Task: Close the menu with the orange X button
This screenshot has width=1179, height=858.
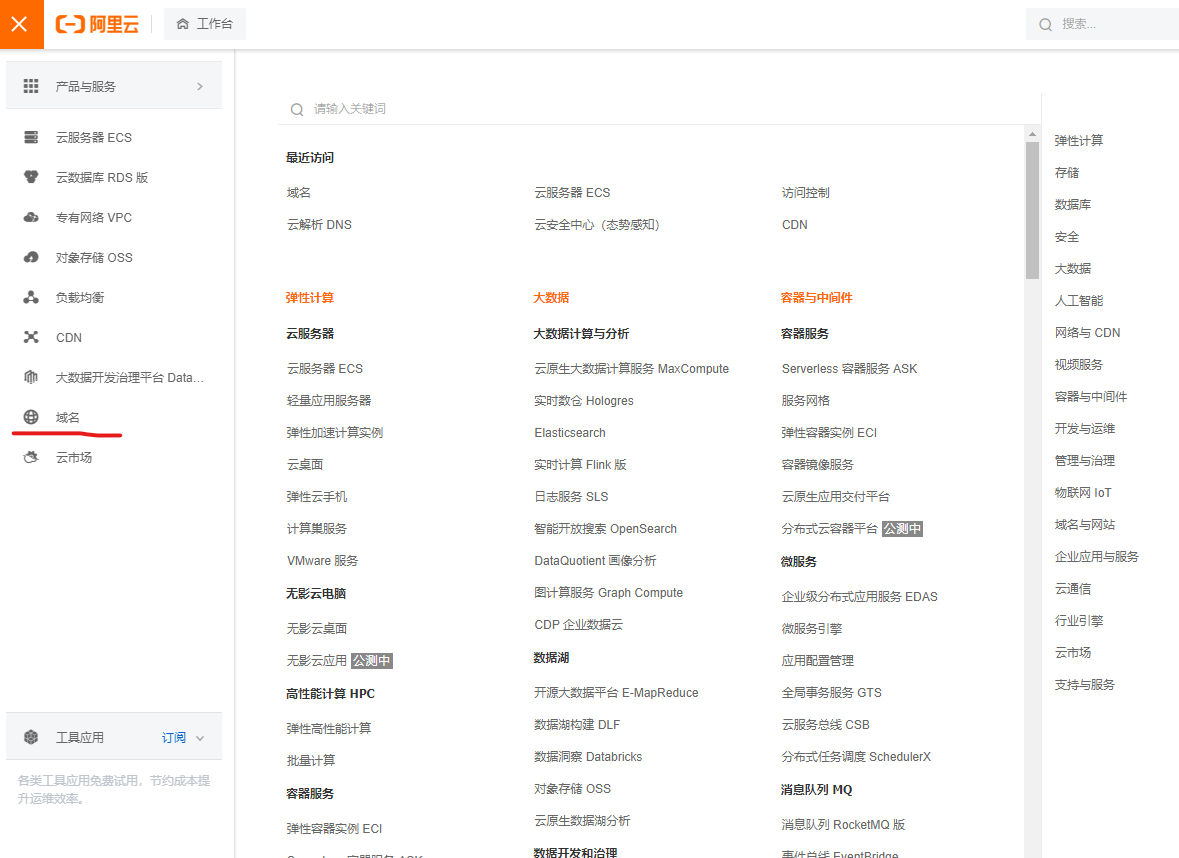Action: [x=21, y=24]
